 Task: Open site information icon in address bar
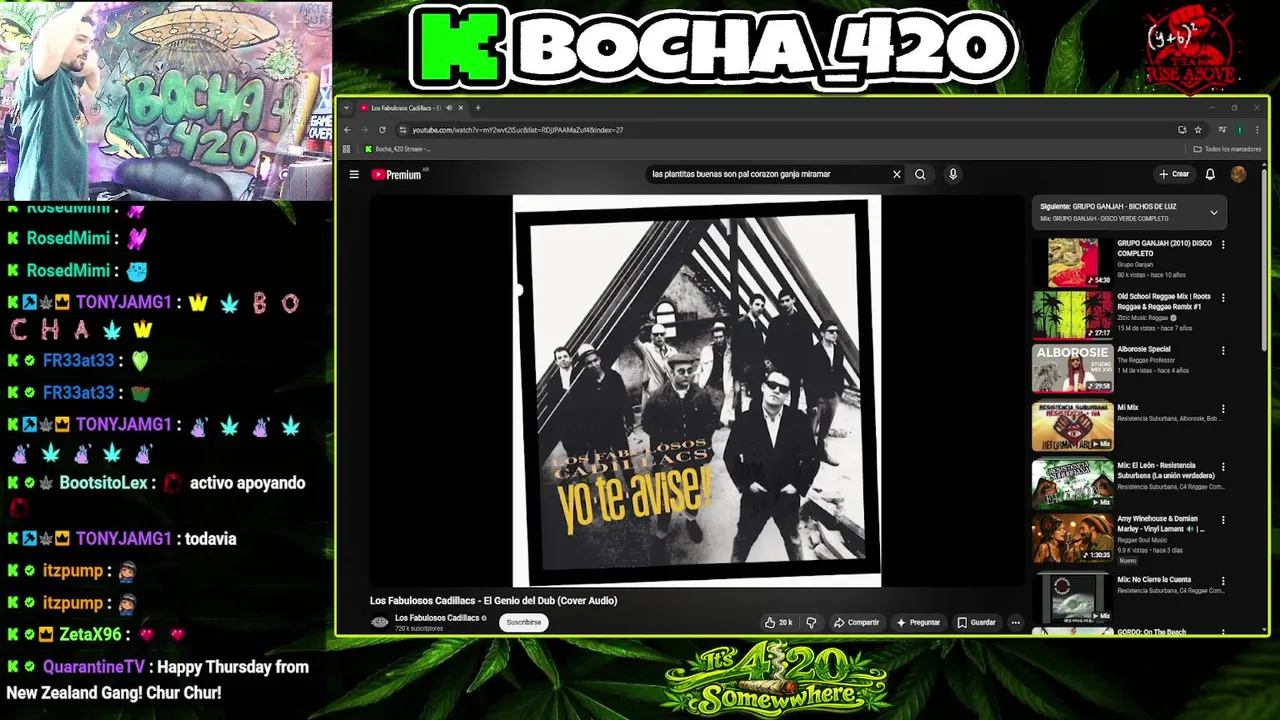[x=403, y=130]
